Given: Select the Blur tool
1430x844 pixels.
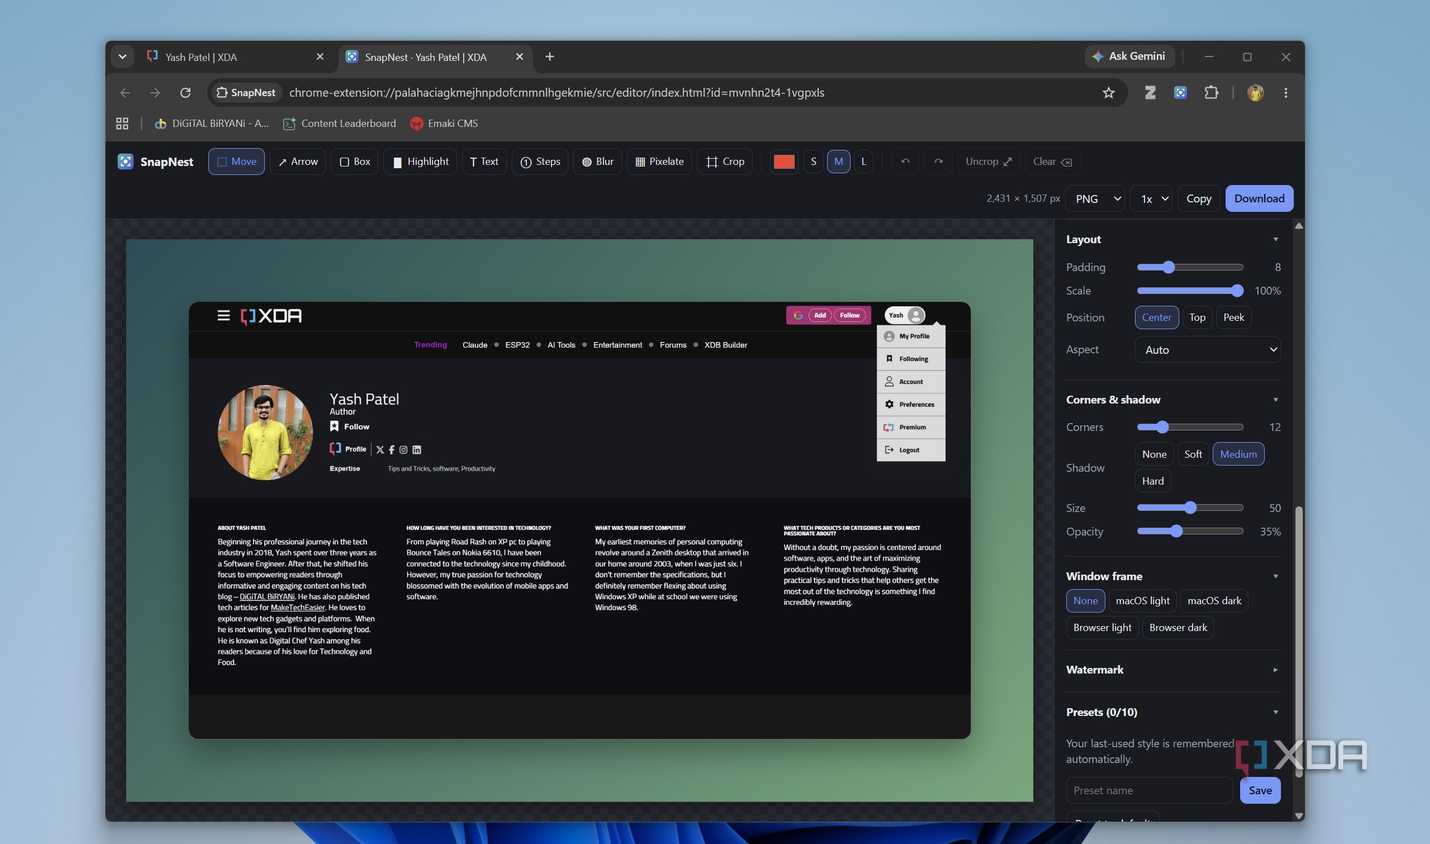Looking at the screenshot, I should pyautogui.click(x=598, y=161).
